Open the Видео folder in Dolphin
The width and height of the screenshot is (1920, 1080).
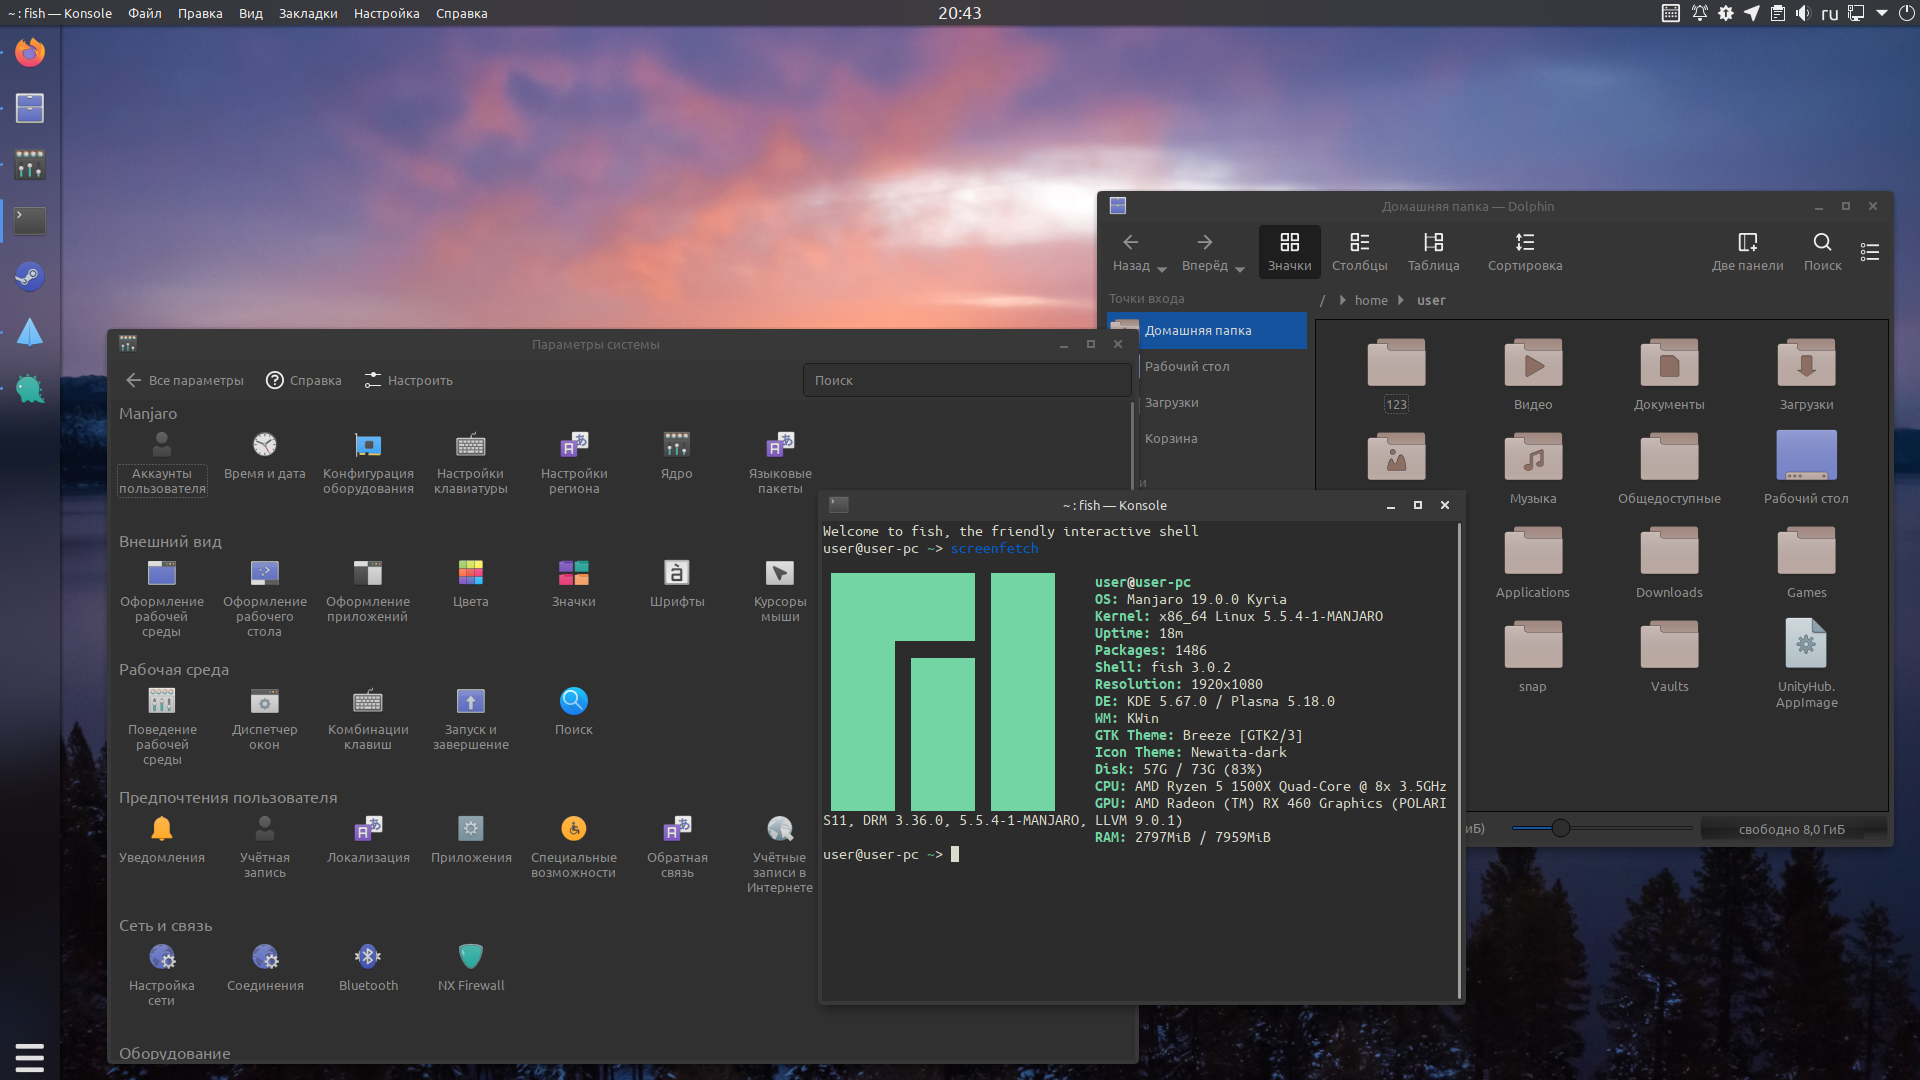click(1533, 374)
